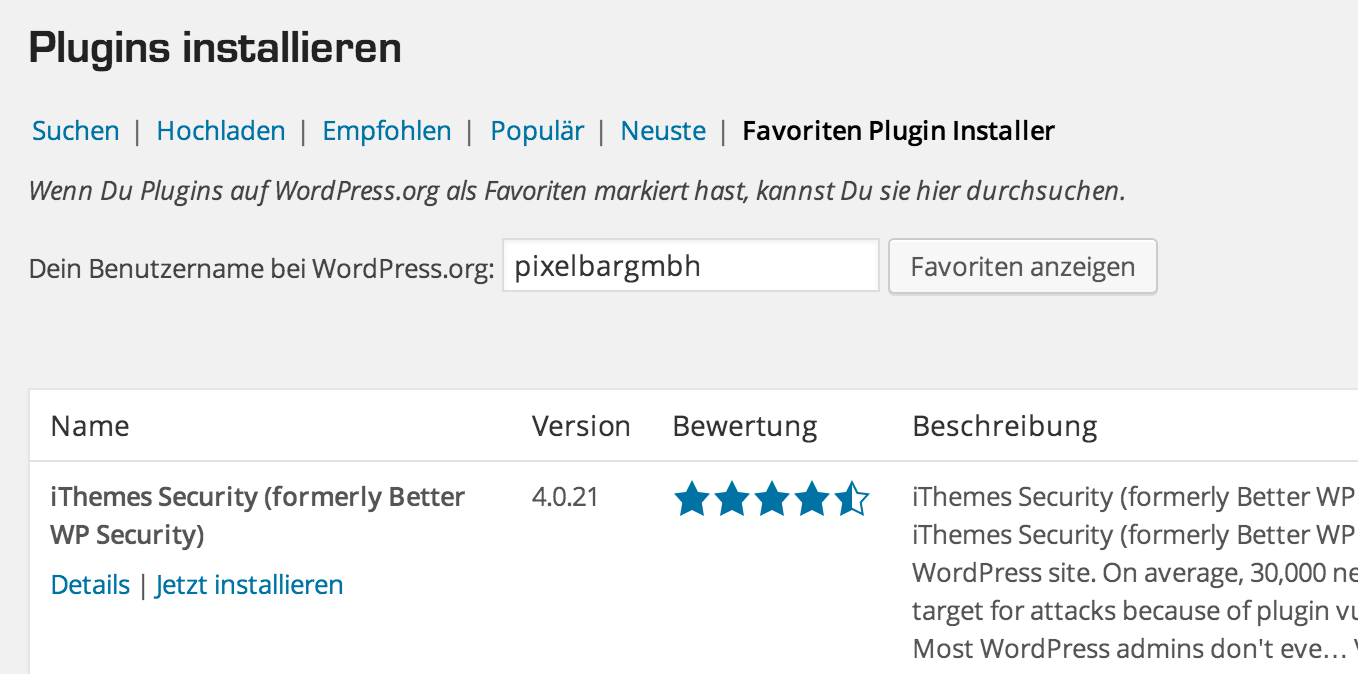
Task: Select the Favoriten Plugin Installer tab
Action: (898, 131)
